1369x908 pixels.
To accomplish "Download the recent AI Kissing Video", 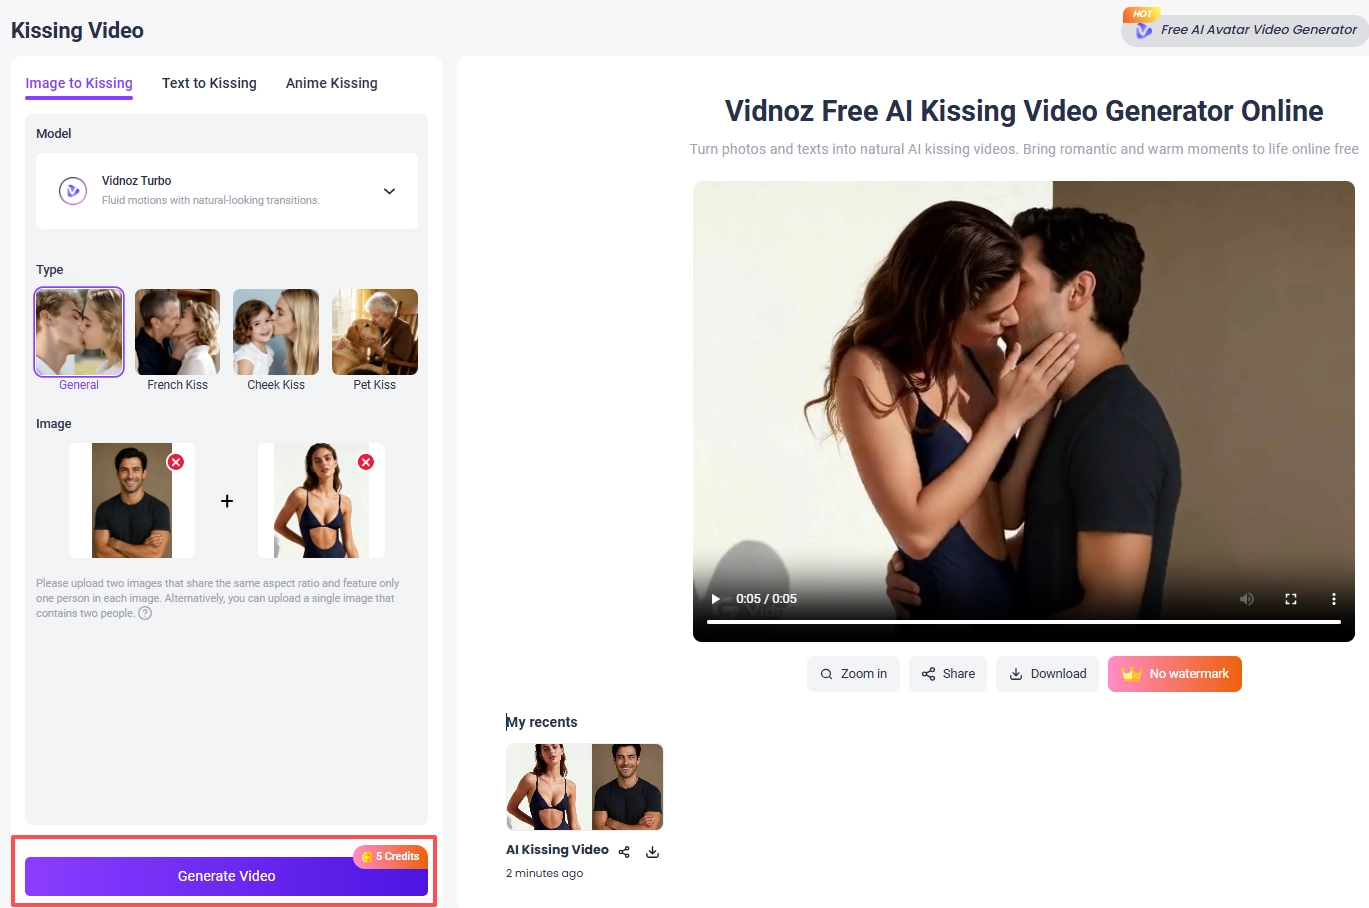I will coord(652,851).
